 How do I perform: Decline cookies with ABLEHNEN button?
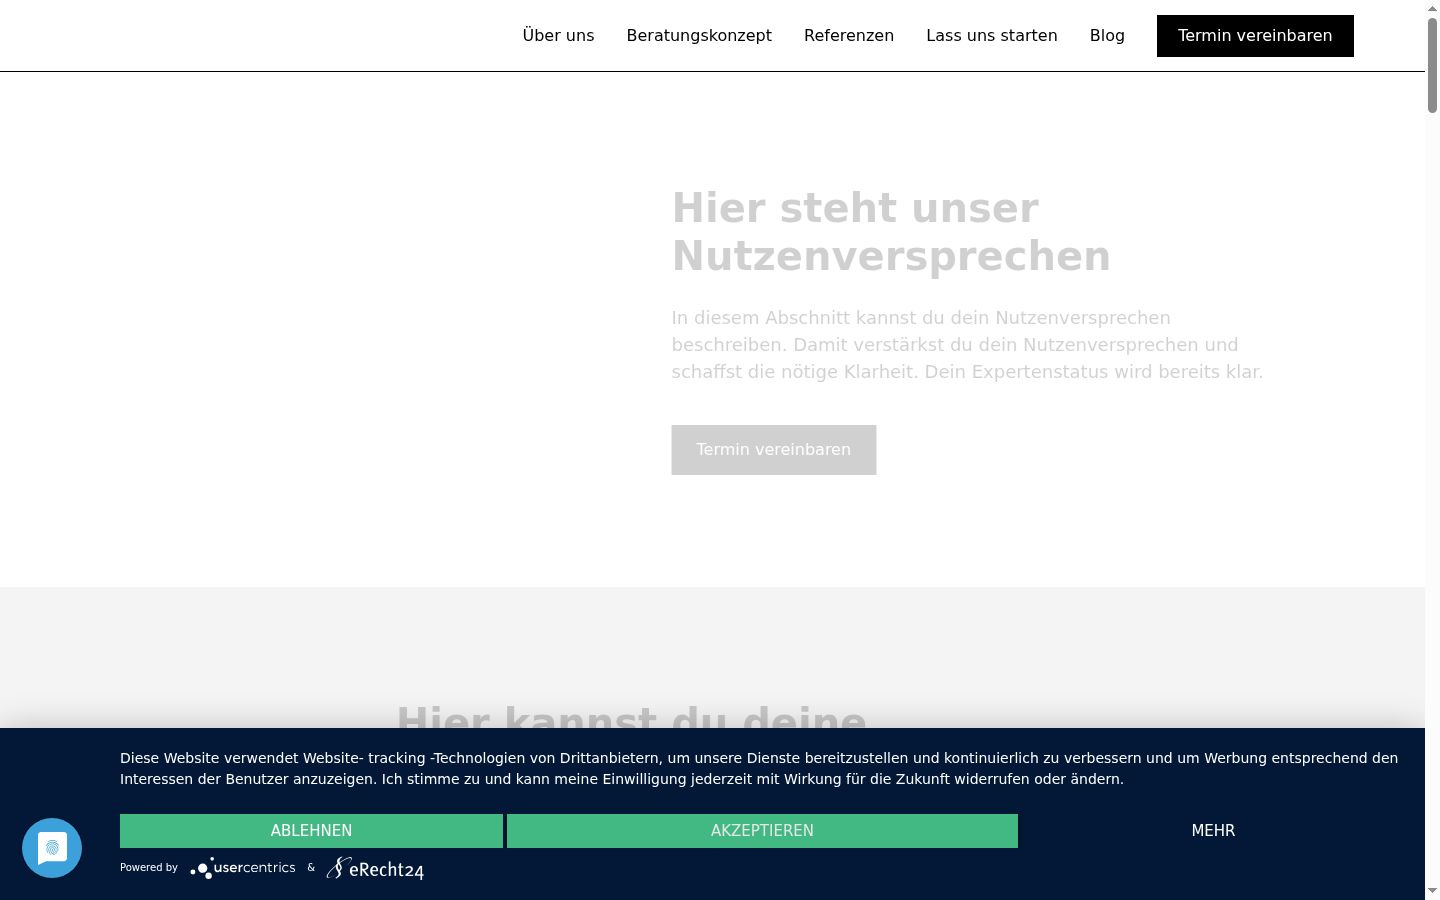tap(311, 831)
